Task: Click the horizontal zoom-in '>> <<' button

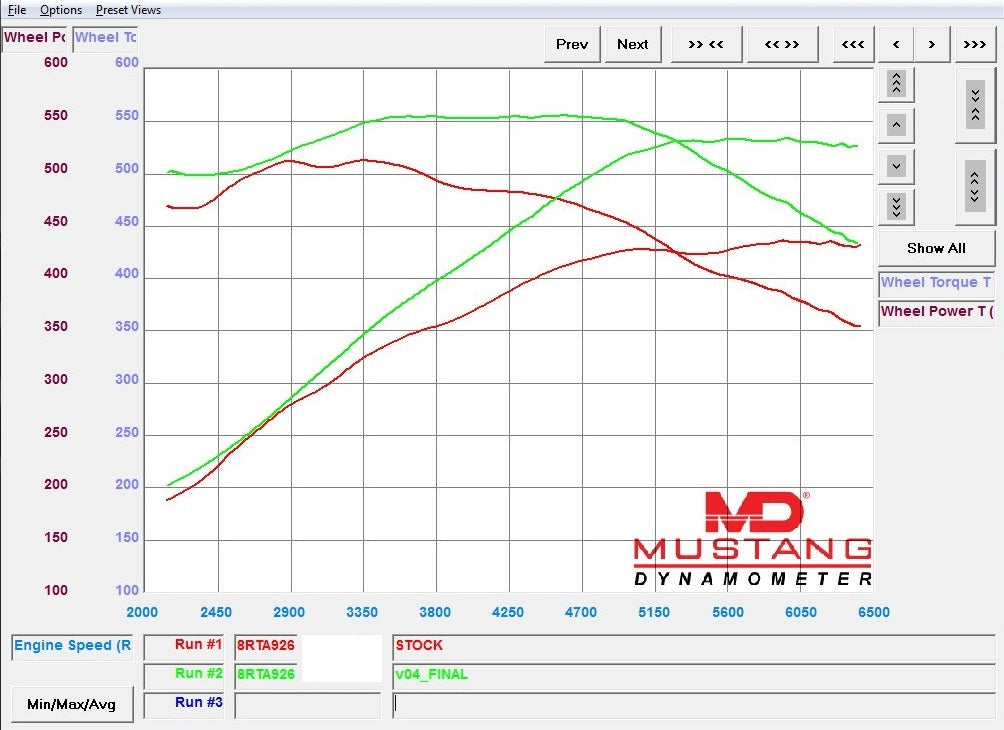Action: [705, 44]
